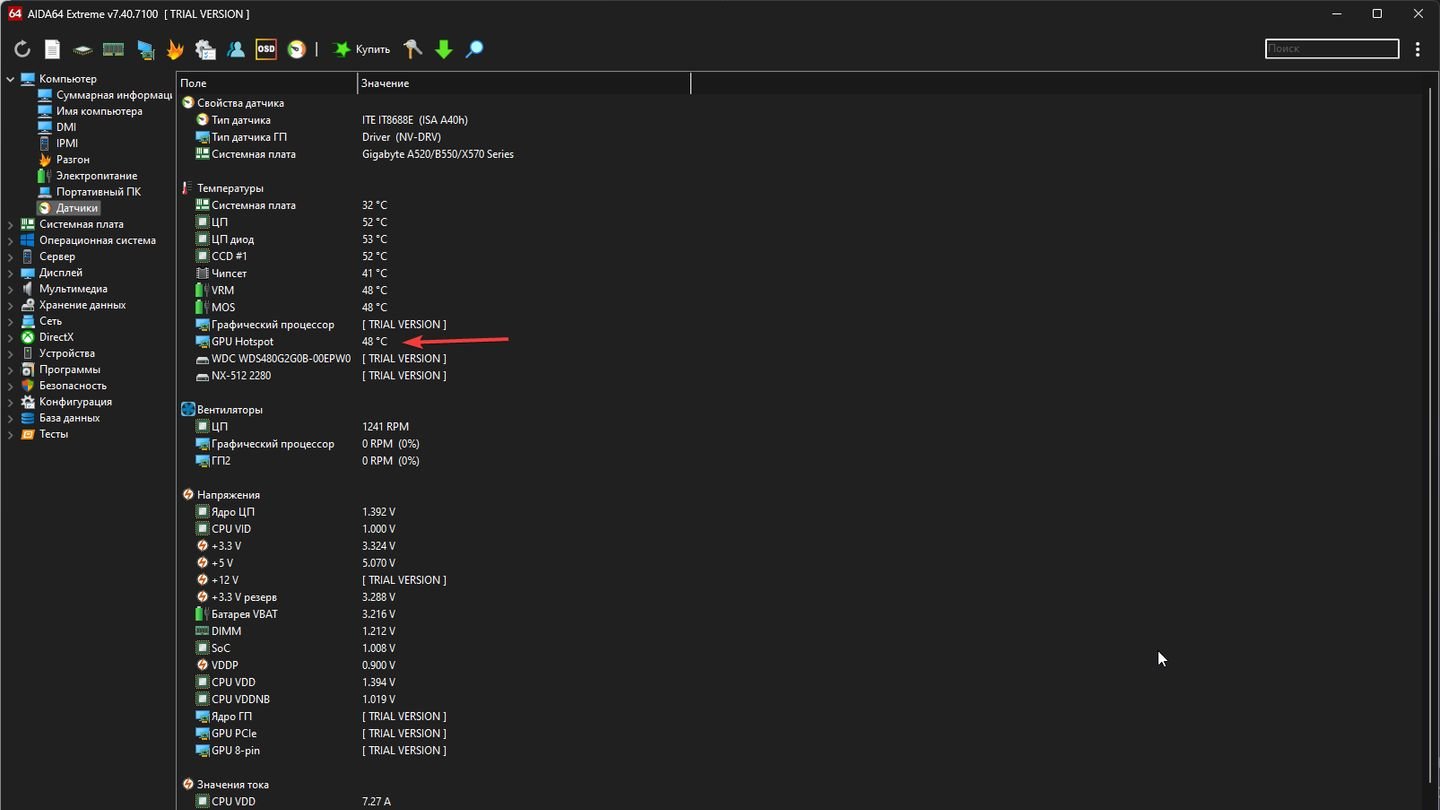This screenshot has height=810, width=1440.
Task: Click the Тесты tree item
Action: pyautogui.click(x=45, y=434)
